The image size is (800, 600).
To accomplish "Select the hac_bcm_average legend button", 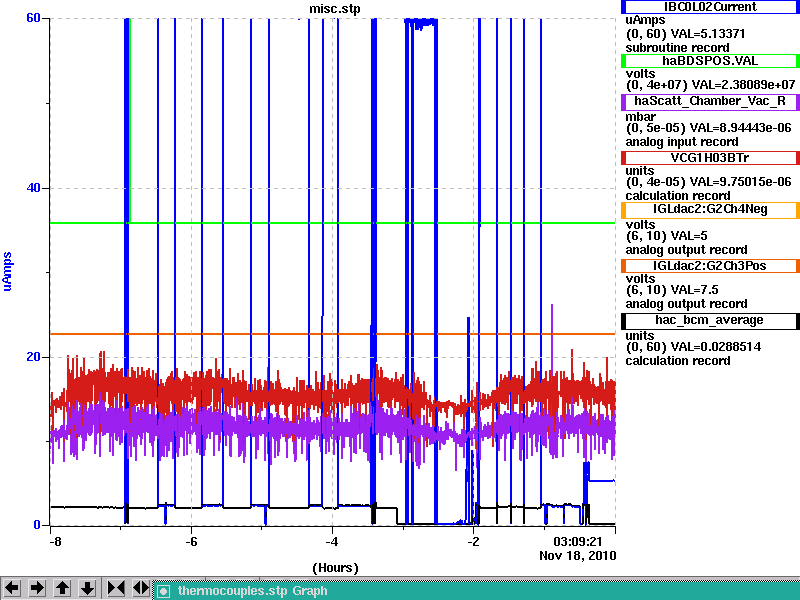I will pos(710,320).
